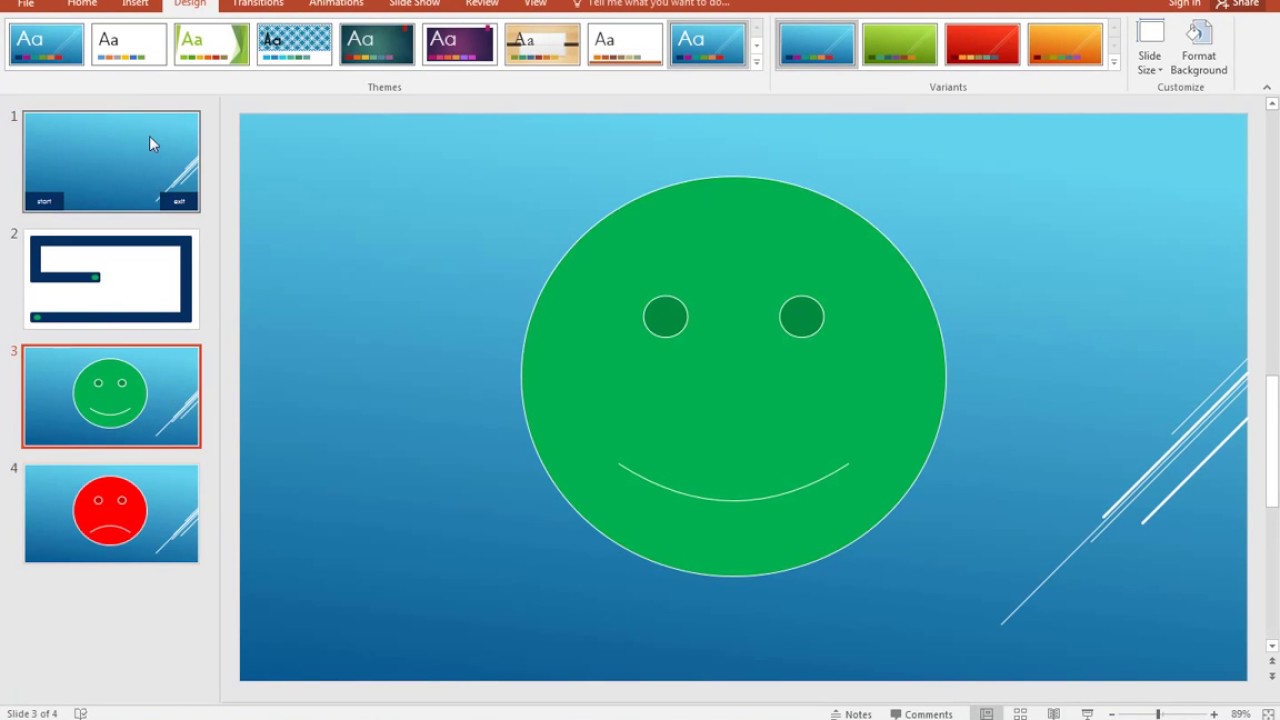Screen dimensions: 1280x720
Task: Click the zoom slider handle
Action: (x=1158, y=714)
